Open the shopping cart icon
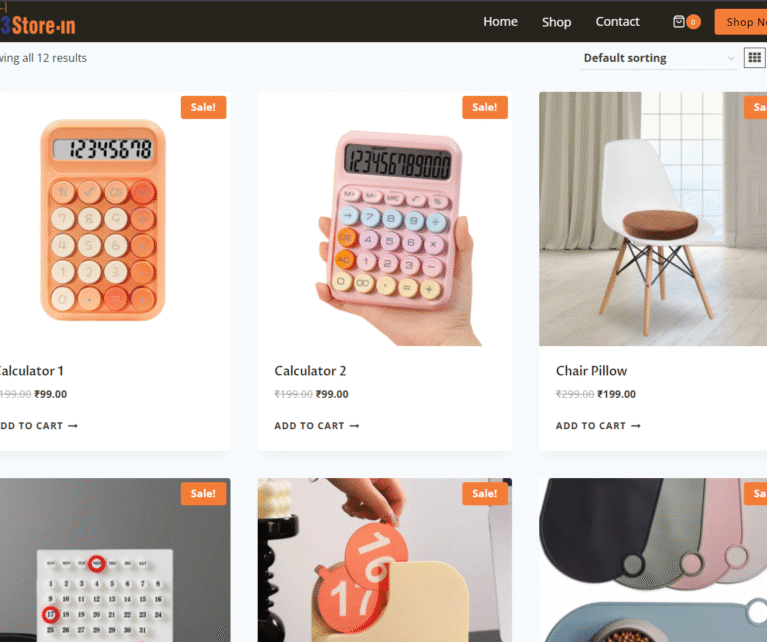Screen dimensions: 767x642 [678, 22]
